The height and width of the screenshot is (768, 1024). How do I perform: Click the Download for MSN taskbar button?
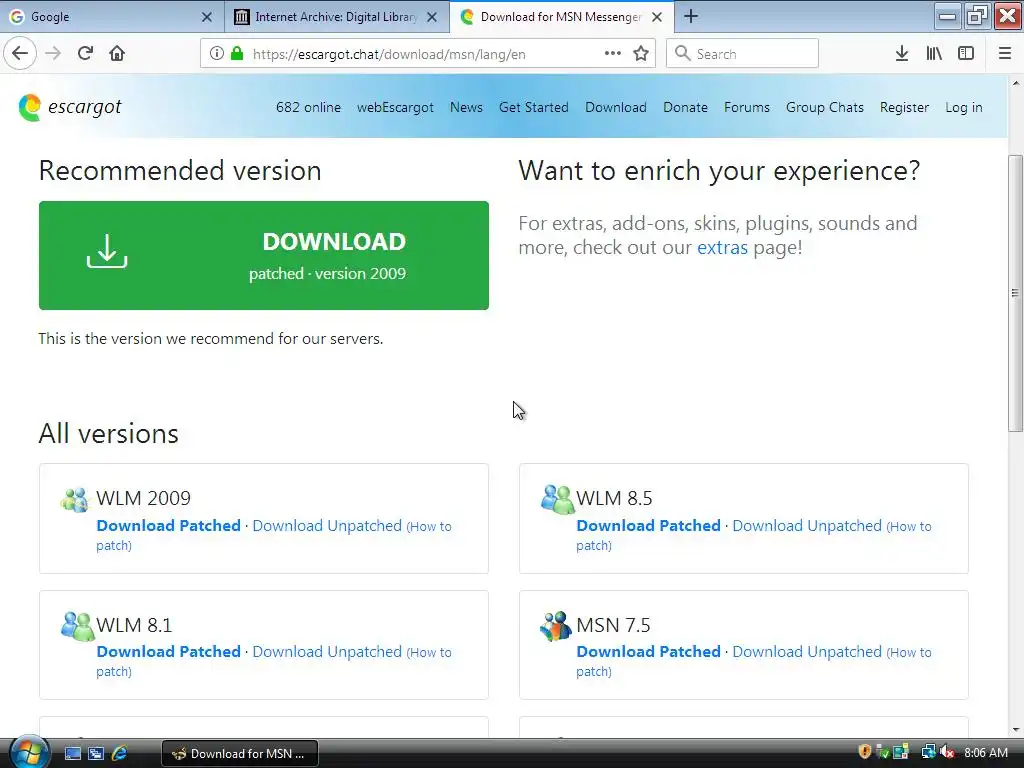[x=240, y=753]
